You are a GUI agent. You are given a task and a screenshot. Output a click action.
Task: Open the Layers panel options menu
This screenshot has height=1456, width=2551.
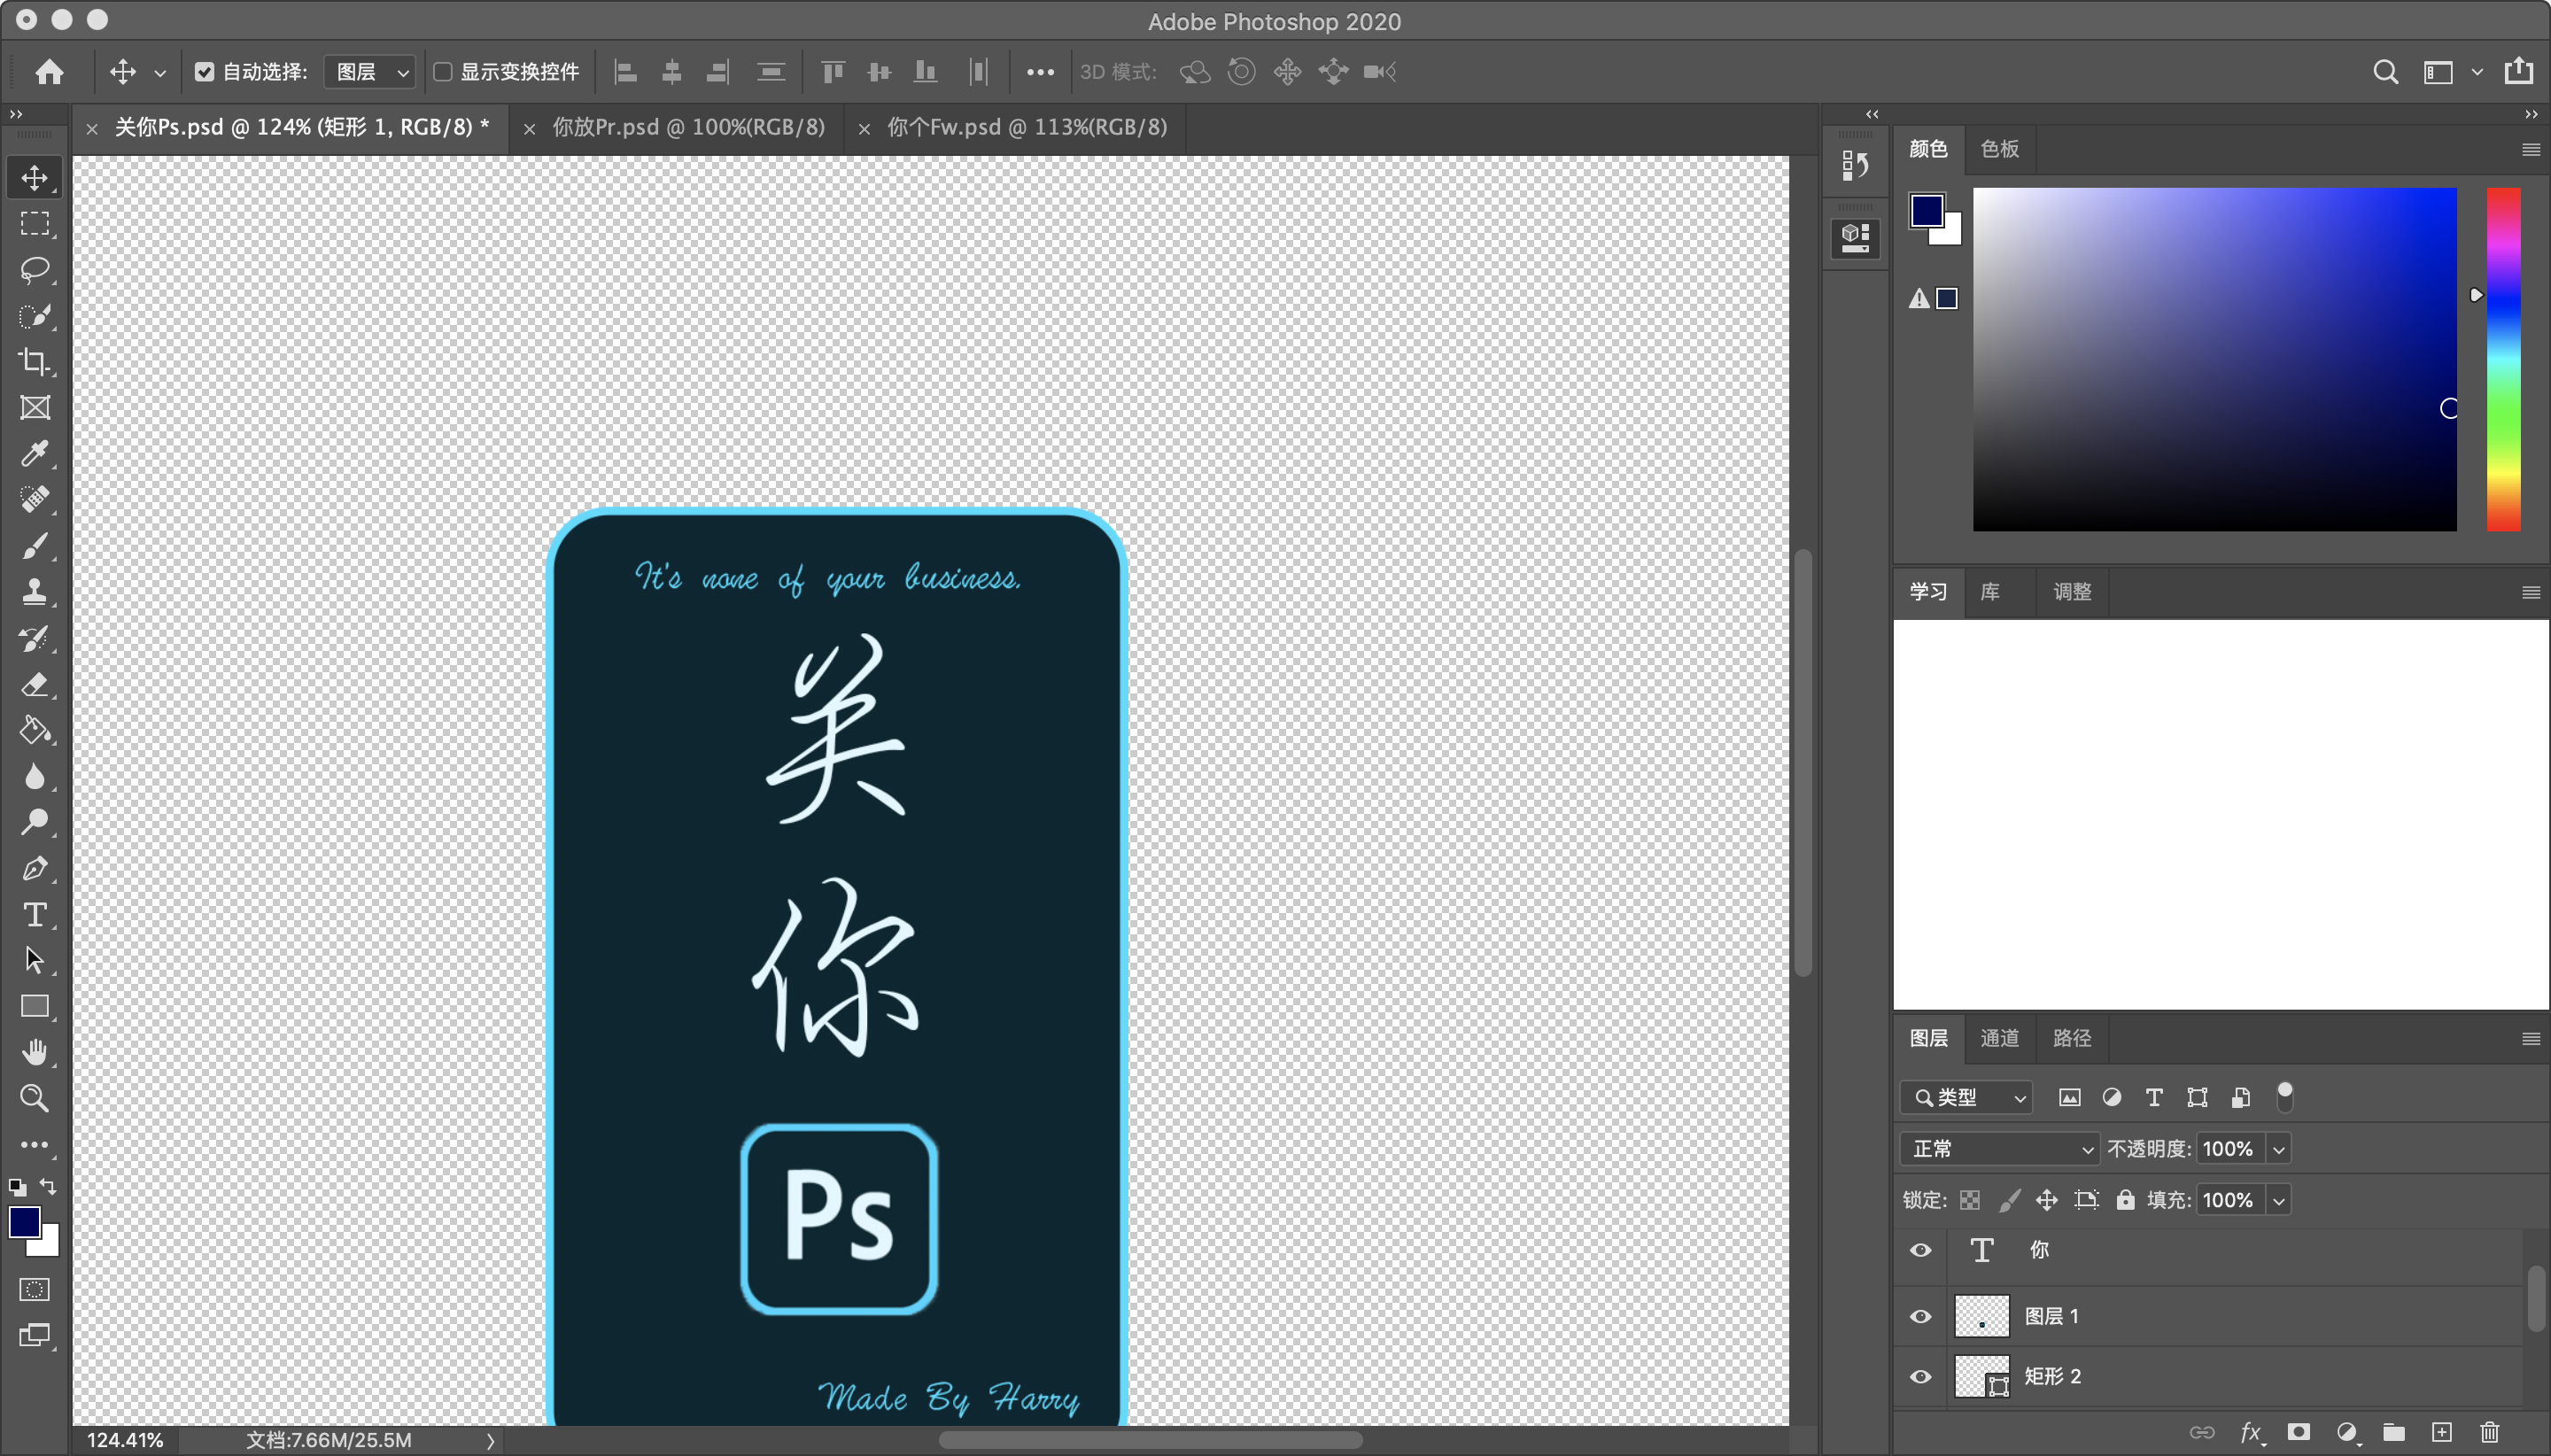[2531, 1039]
